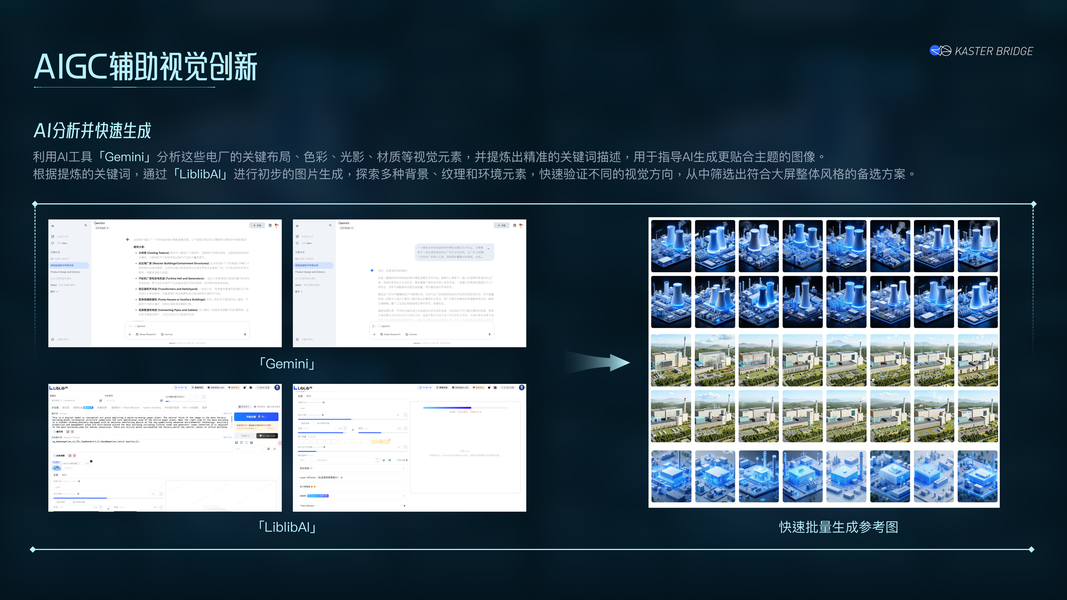The height and width of the screenshot is (600, 1067).
Task: Open Product Design and Delivery chat, left Gemini
Action: click(x=65, y=272)
